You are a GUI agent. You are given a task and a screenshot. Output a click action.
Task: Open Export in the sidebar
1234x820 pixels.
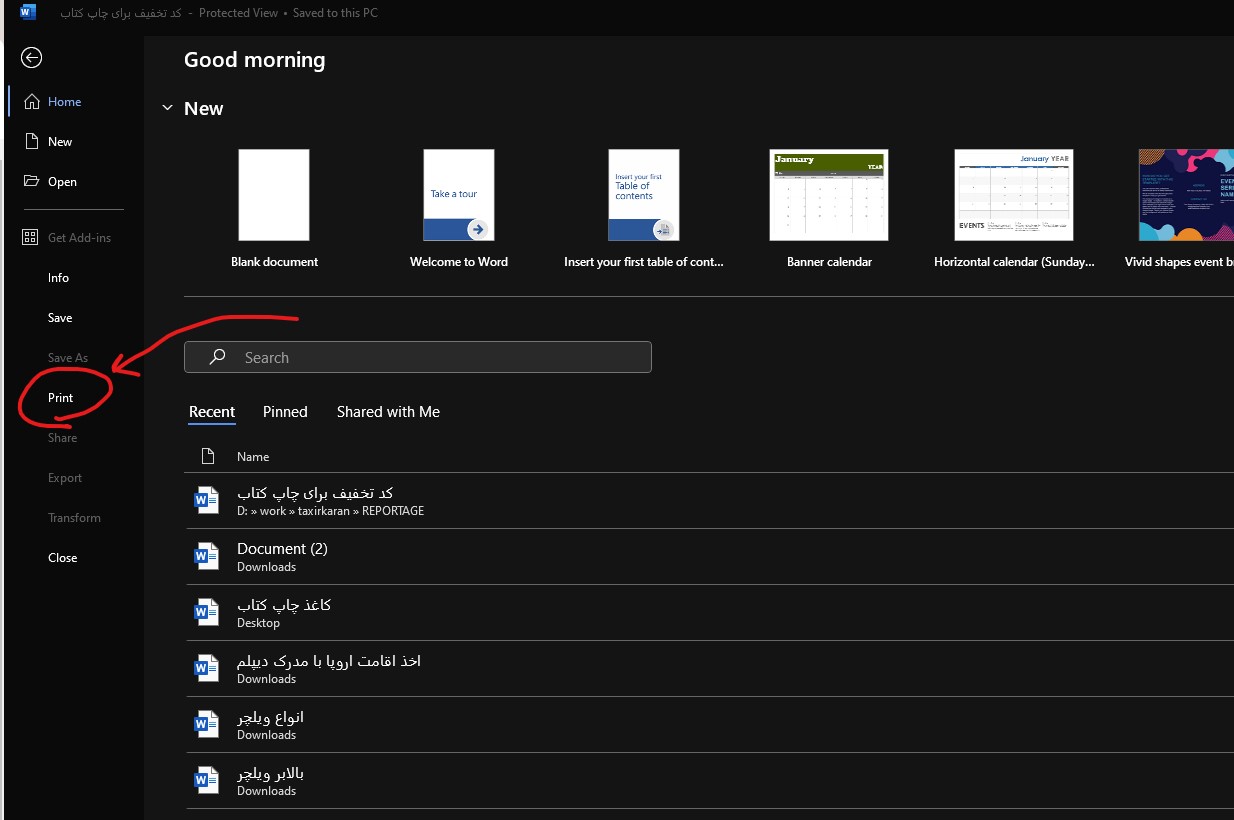click(x=65, y=478)
